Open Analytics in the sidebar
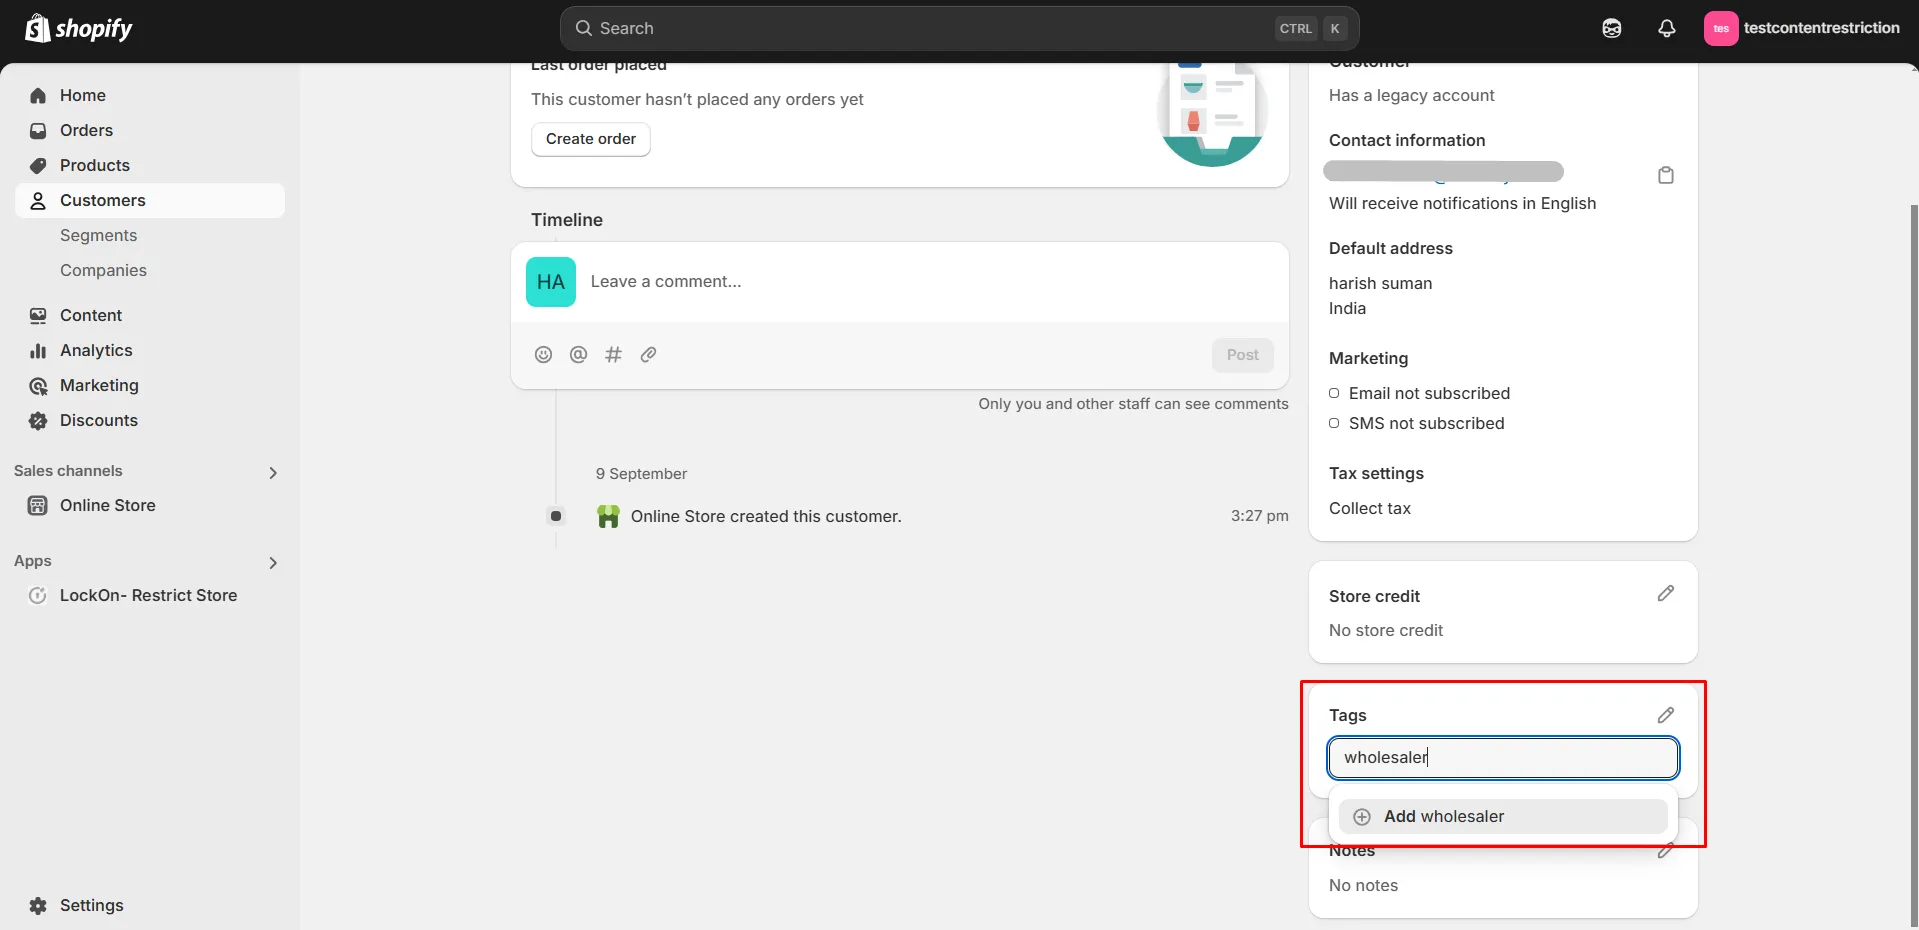 coord(150,350)
